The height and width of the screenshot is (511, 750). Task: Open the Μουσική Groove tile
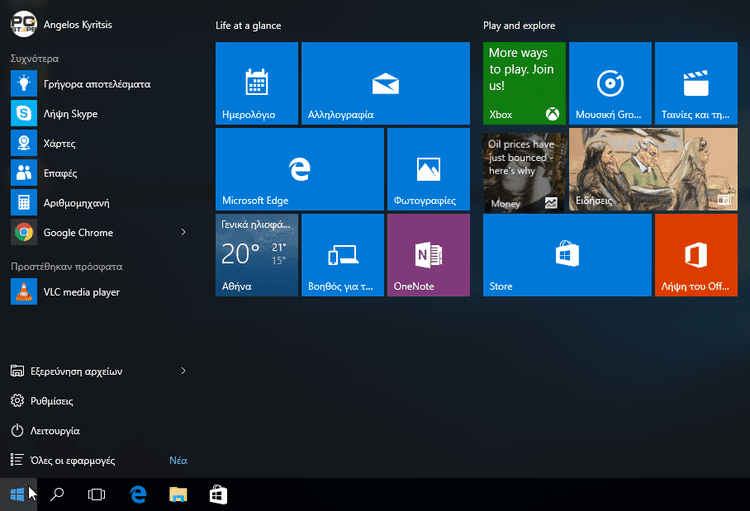point(610,83)
